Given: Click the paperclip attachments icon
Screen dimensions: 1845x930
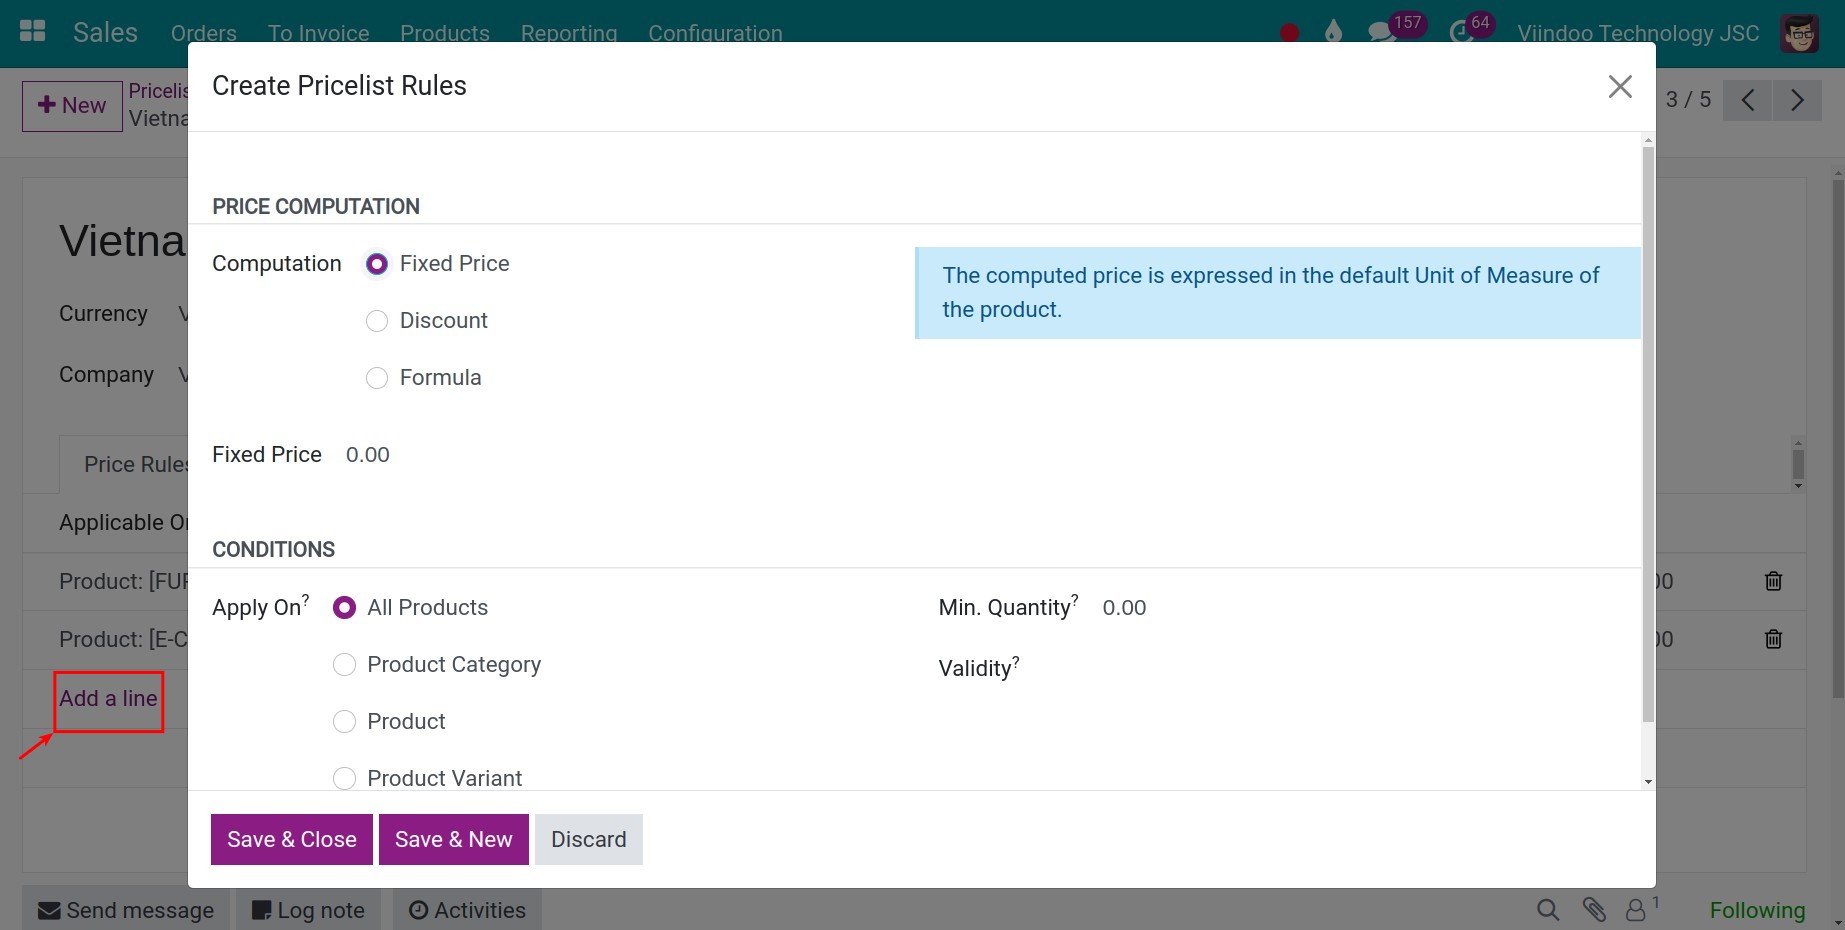Looking at the screenshot, I should click(x=1594, y=910).
